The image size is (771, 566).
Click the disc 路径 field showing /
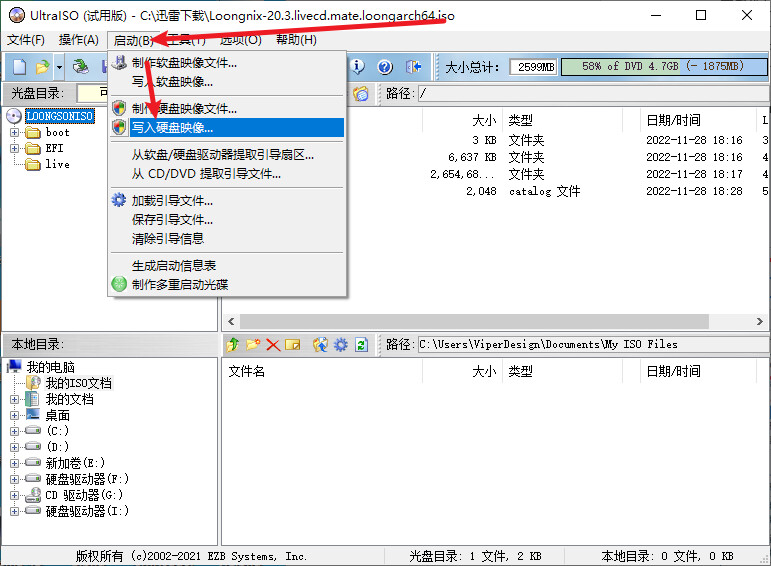point(593,93)
